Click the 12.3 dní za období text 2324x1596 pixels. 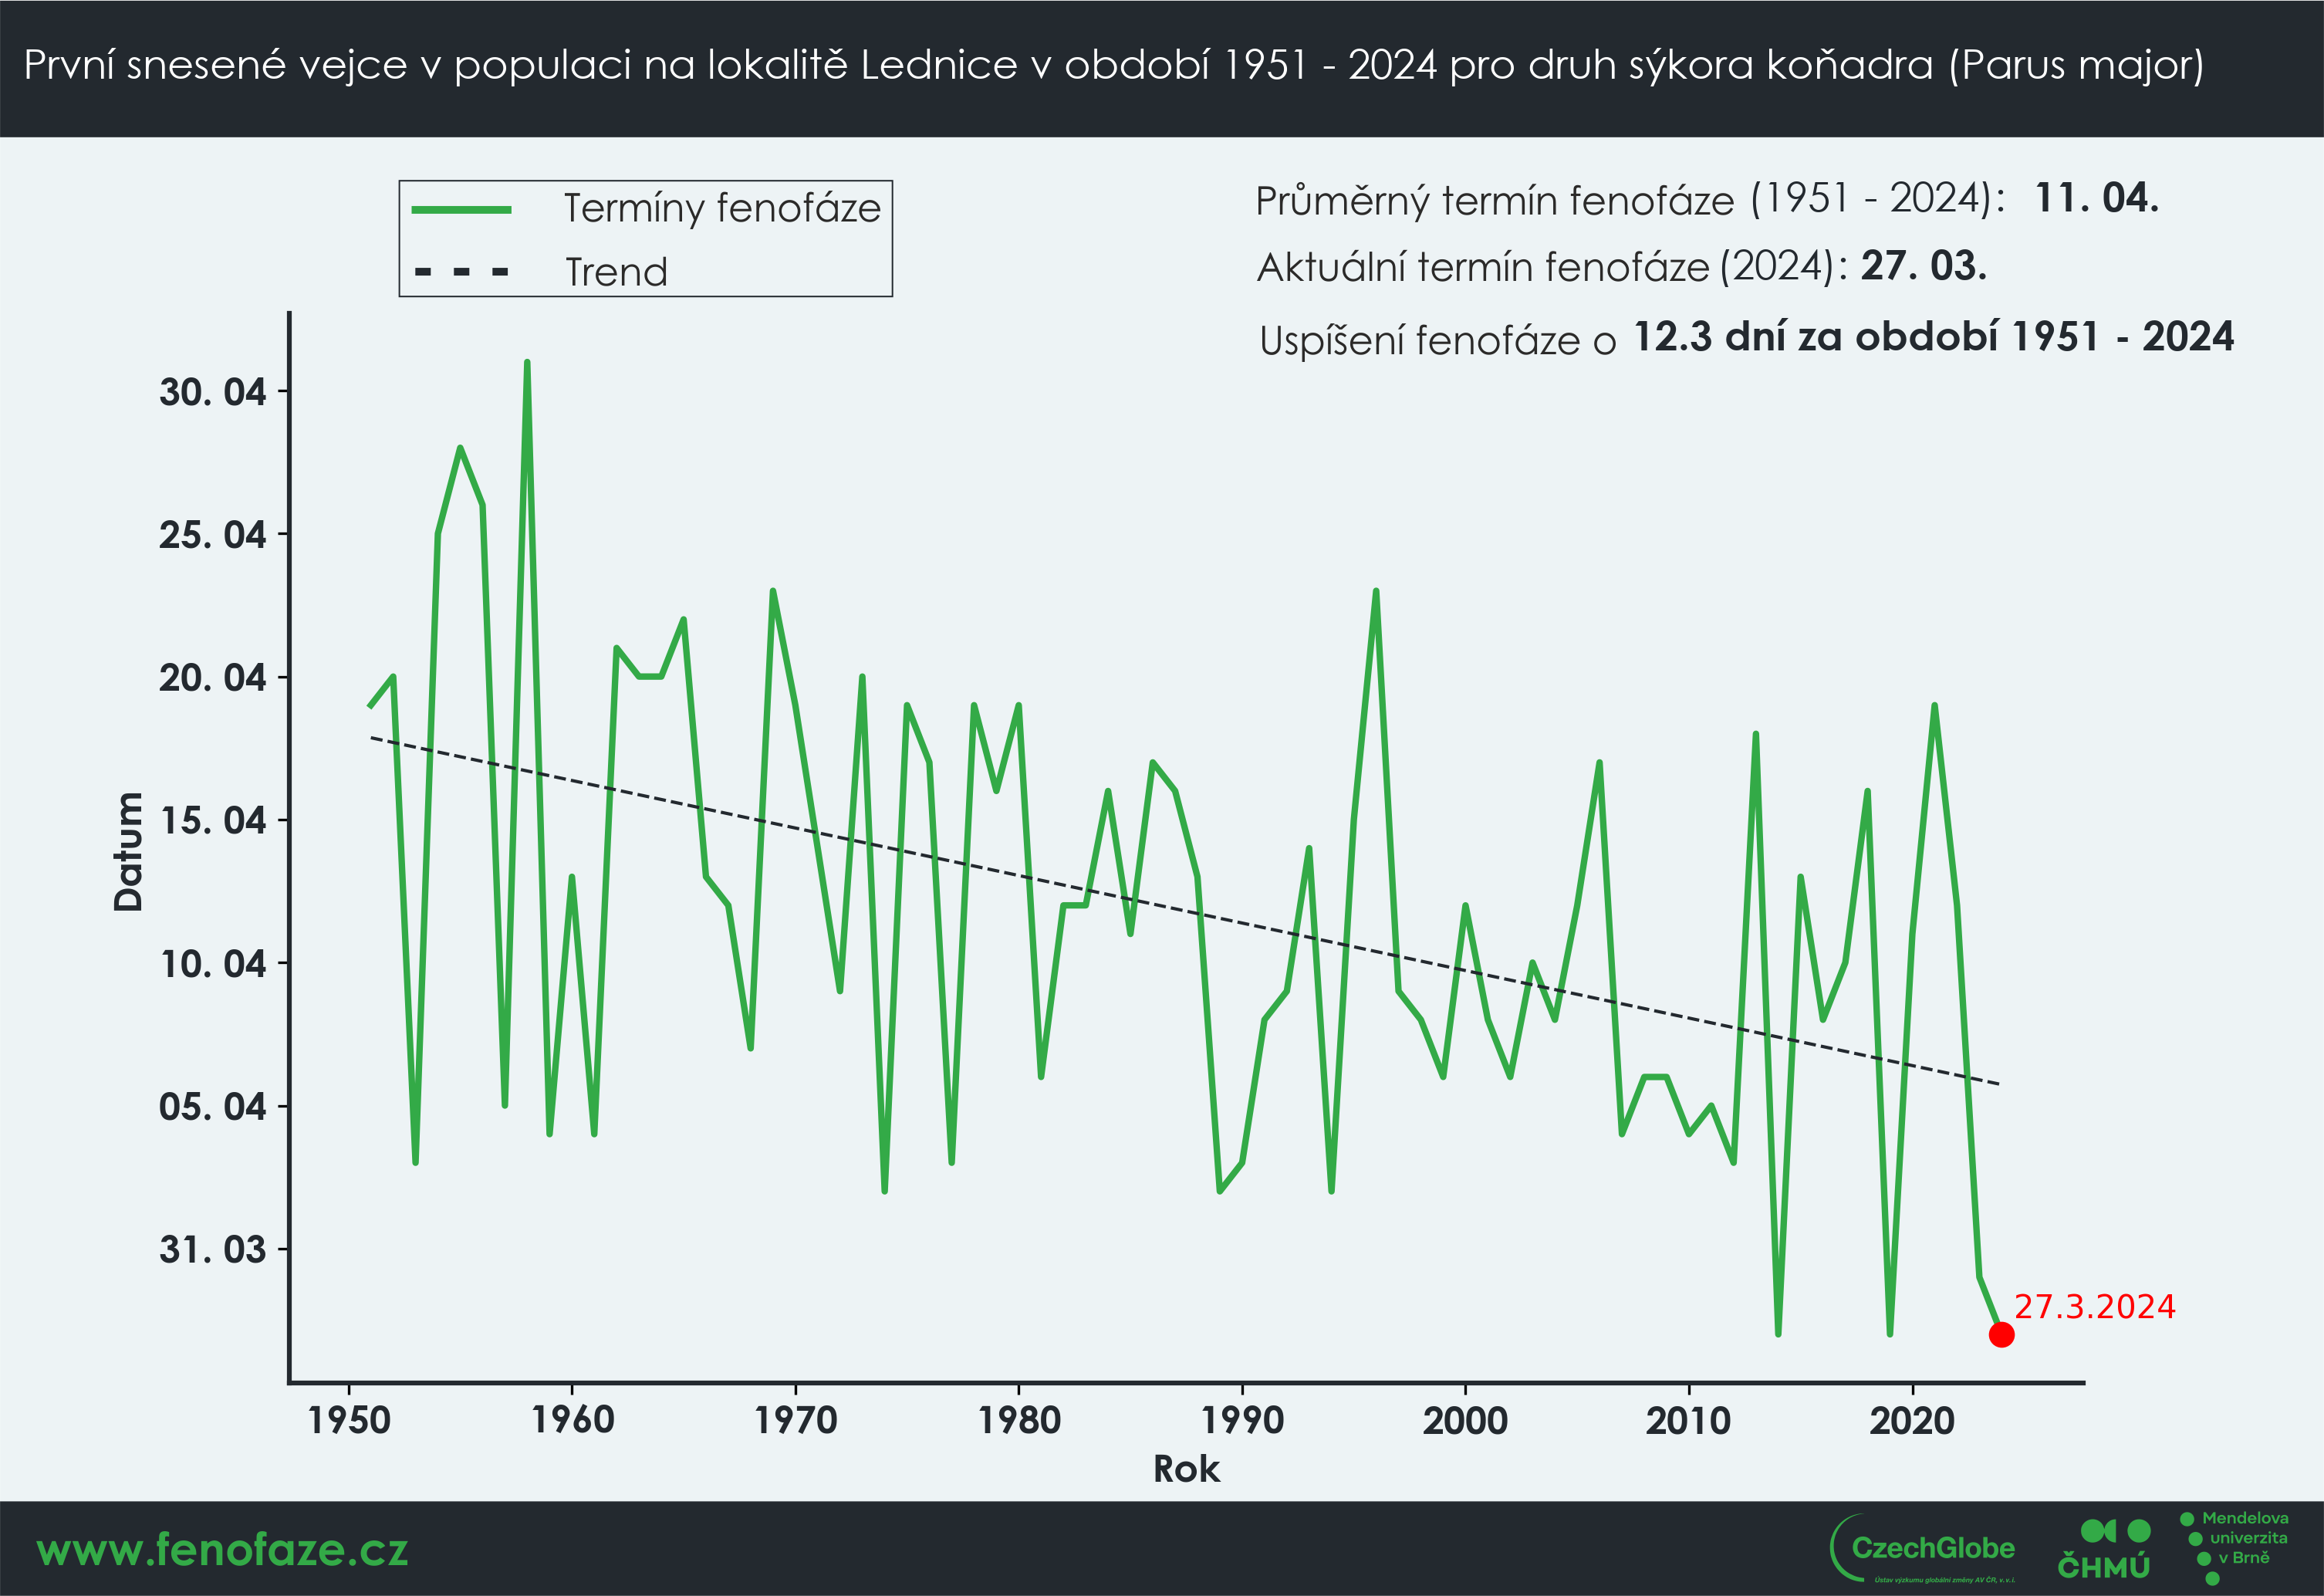[x=1933, y=337]
